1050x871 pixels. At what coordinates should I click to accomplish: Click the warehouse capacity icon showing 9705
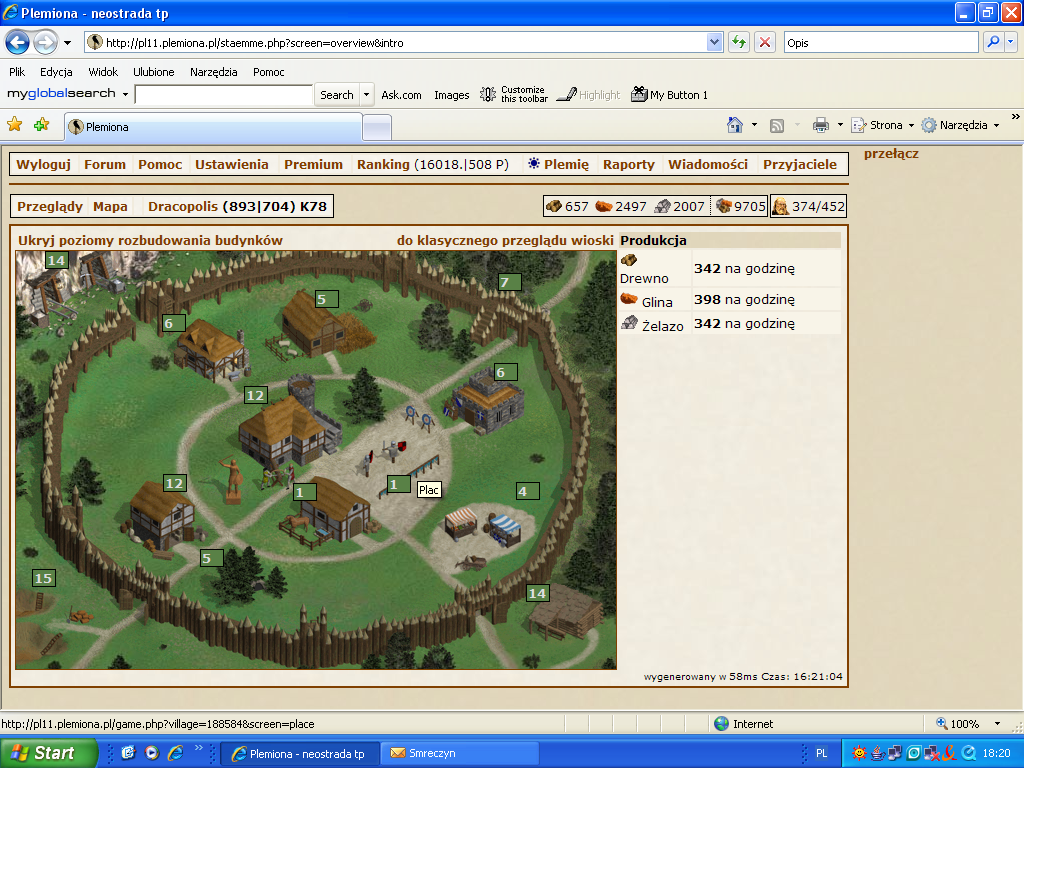point(723,206)
